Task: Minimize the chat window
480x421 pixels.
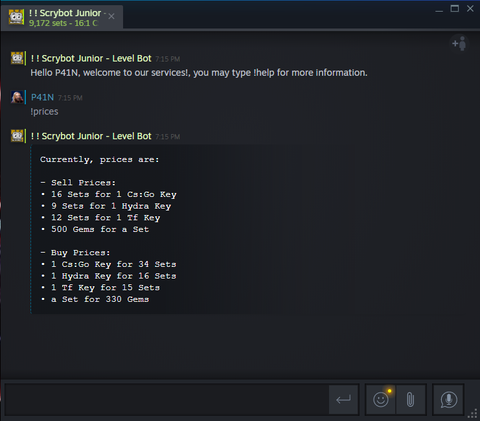Action: coord(439,9)
